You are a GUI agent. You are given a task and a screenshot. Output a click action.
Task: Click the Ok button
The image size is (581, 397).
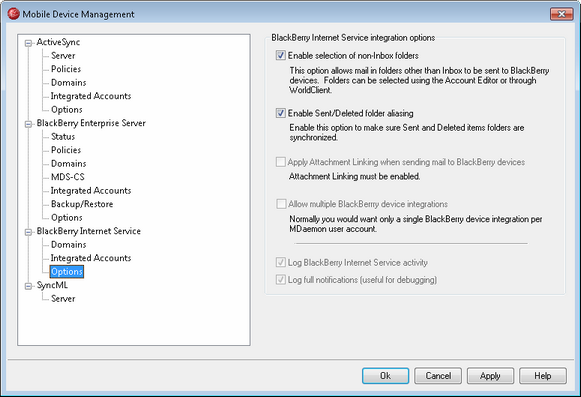(x=385, y=376)
